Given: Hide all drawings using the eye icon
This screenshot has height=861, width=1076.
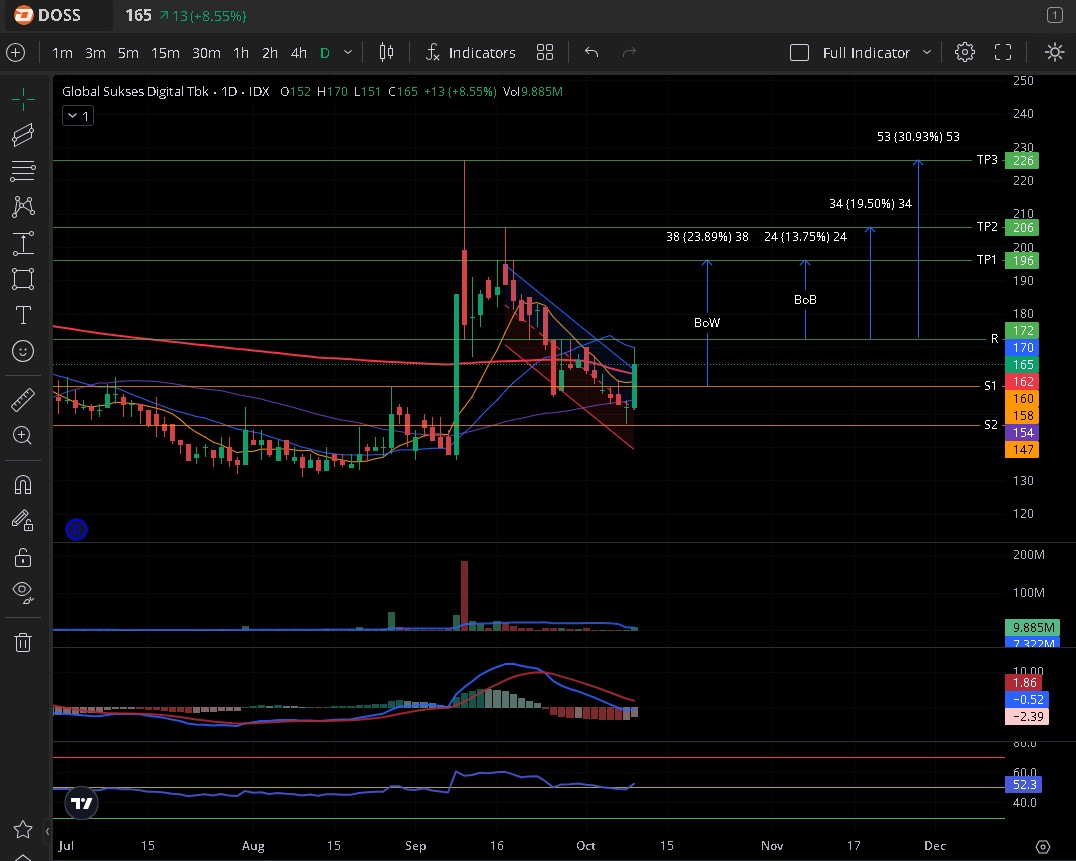Looking at the screenshot, I should (x=22, y=592).
